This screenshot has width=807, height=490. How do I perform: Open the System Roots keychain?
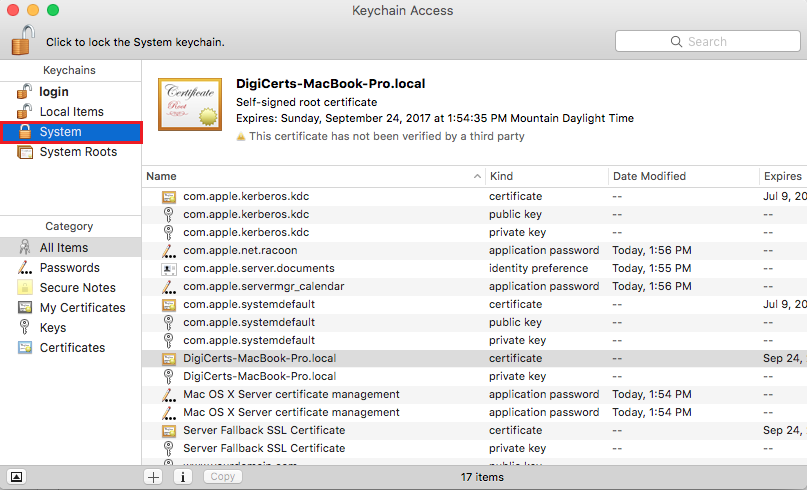click(x=78, y=152)
